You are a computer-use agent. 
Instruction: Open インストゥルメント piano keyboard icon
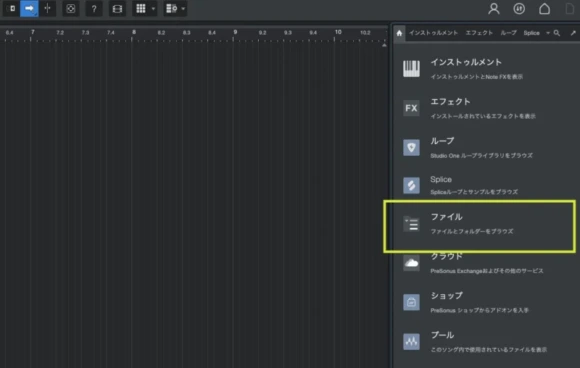(411, 68)
